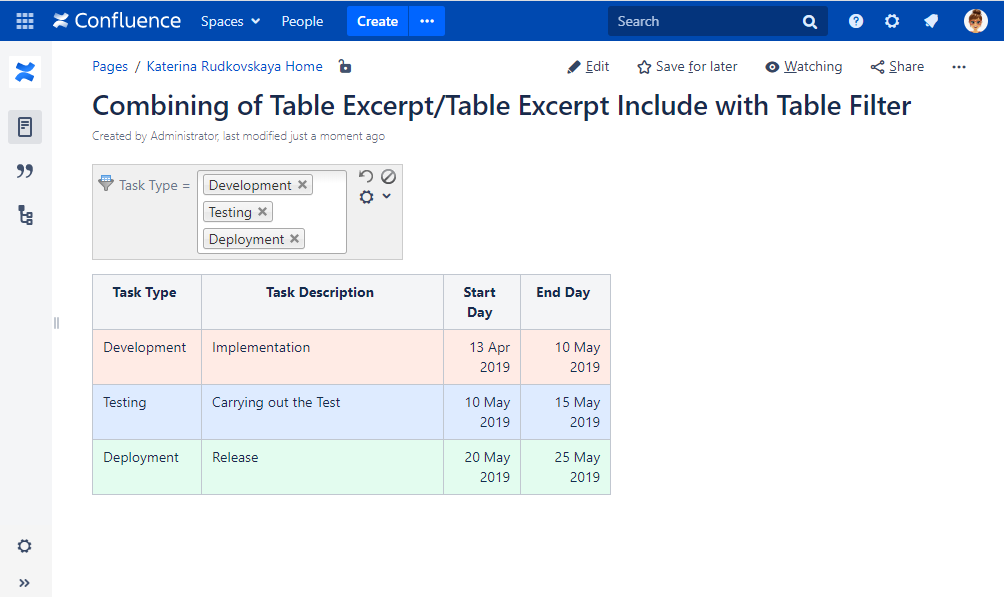The image size is (1004, 597).
Task: Open the Pages icon in sidebar
Action: tap(25, 127)
